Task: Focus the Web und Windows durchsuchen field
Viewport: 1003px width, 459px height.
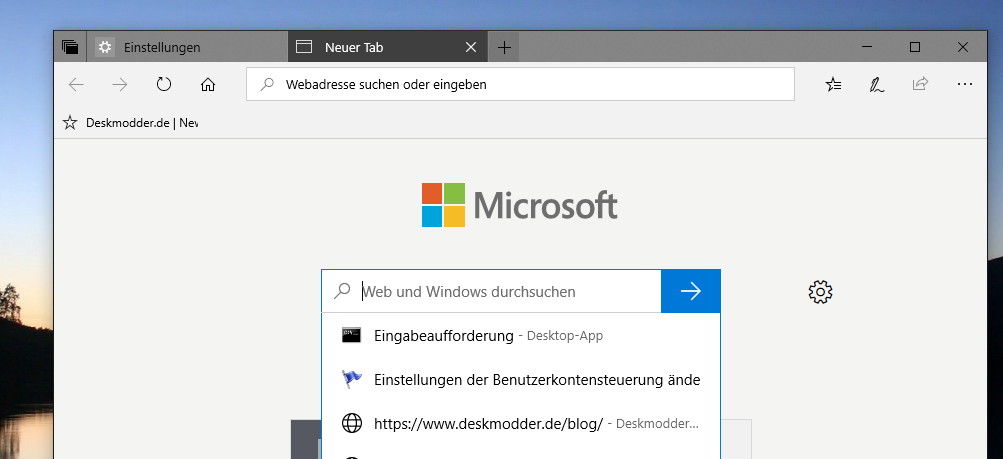Action: click(491, 292)
